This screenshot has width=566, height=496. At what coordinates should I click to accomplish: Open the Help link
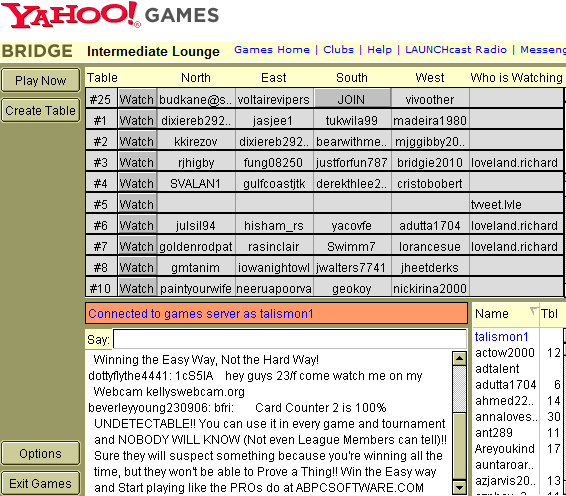tap(379, 49)
